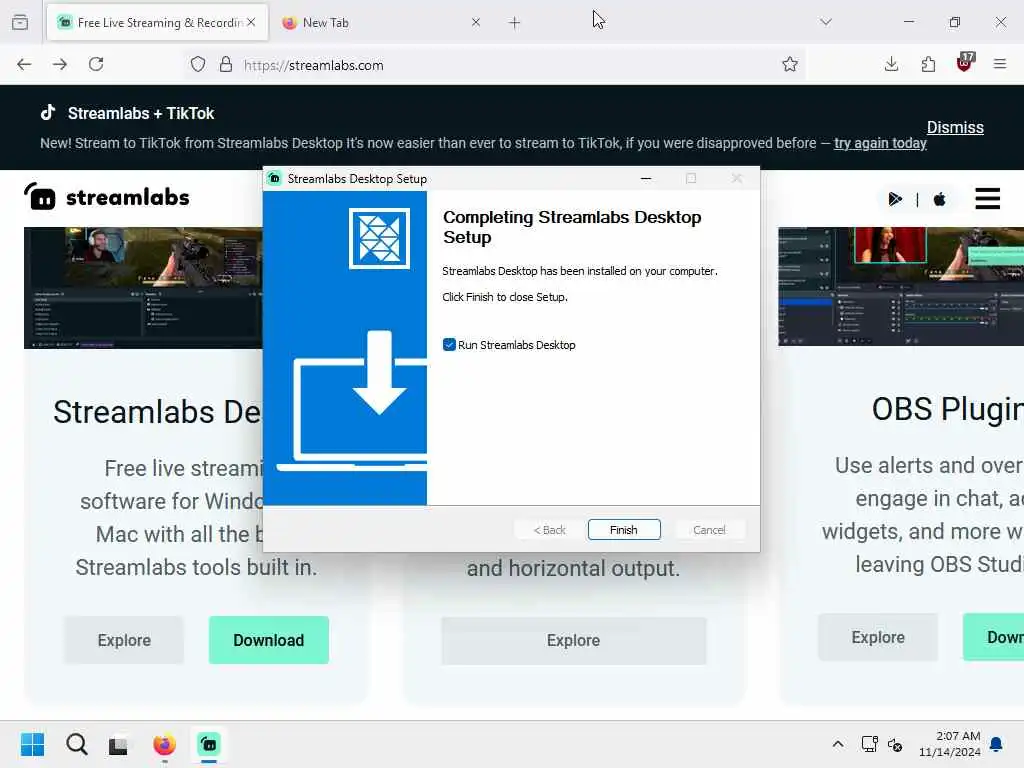Image resolution: width=1024 pixels, height=768 pixels.
Task: Close the New Tab tab
Action: pos(475,22)
